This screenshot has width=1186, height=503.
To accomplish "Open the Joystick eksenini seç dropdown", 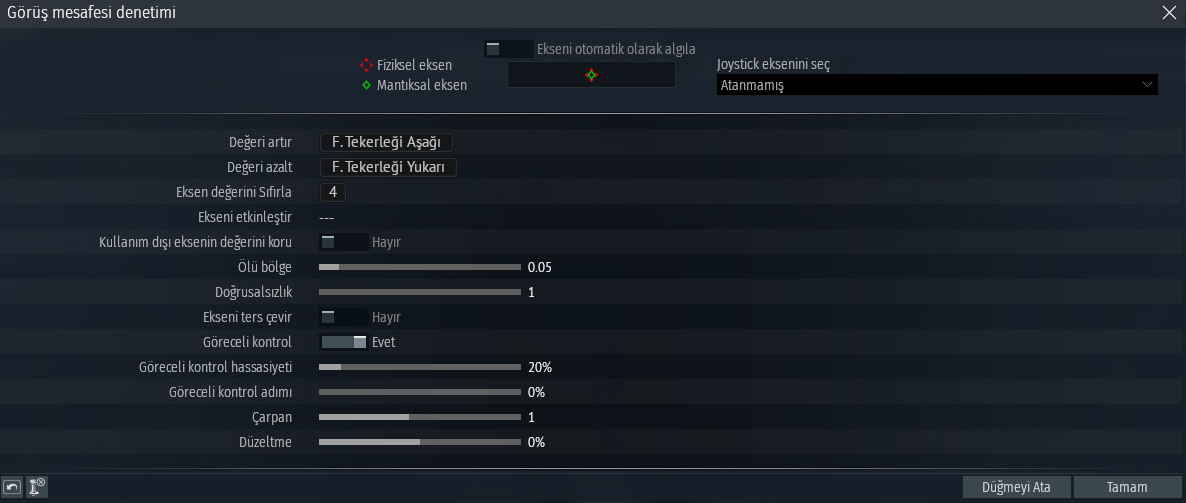I will pyautogui.click(x=937, y=86).
